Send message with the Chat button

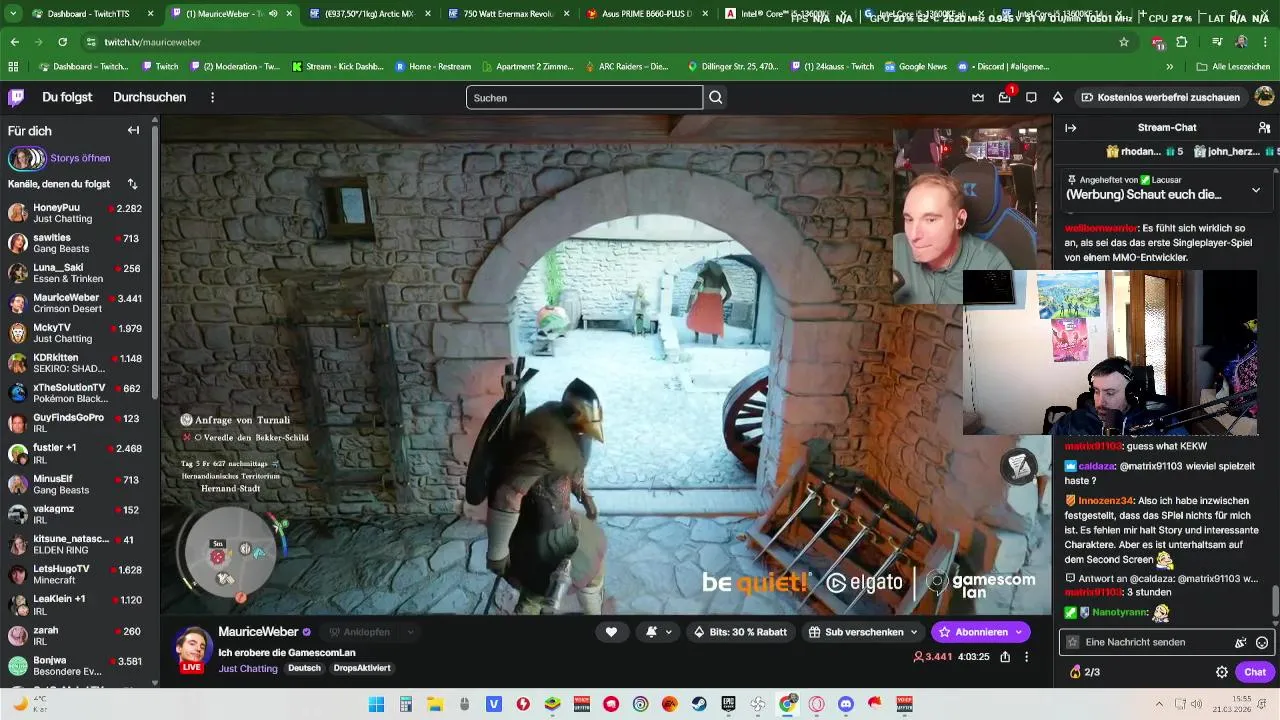(x=1255, y=672)
